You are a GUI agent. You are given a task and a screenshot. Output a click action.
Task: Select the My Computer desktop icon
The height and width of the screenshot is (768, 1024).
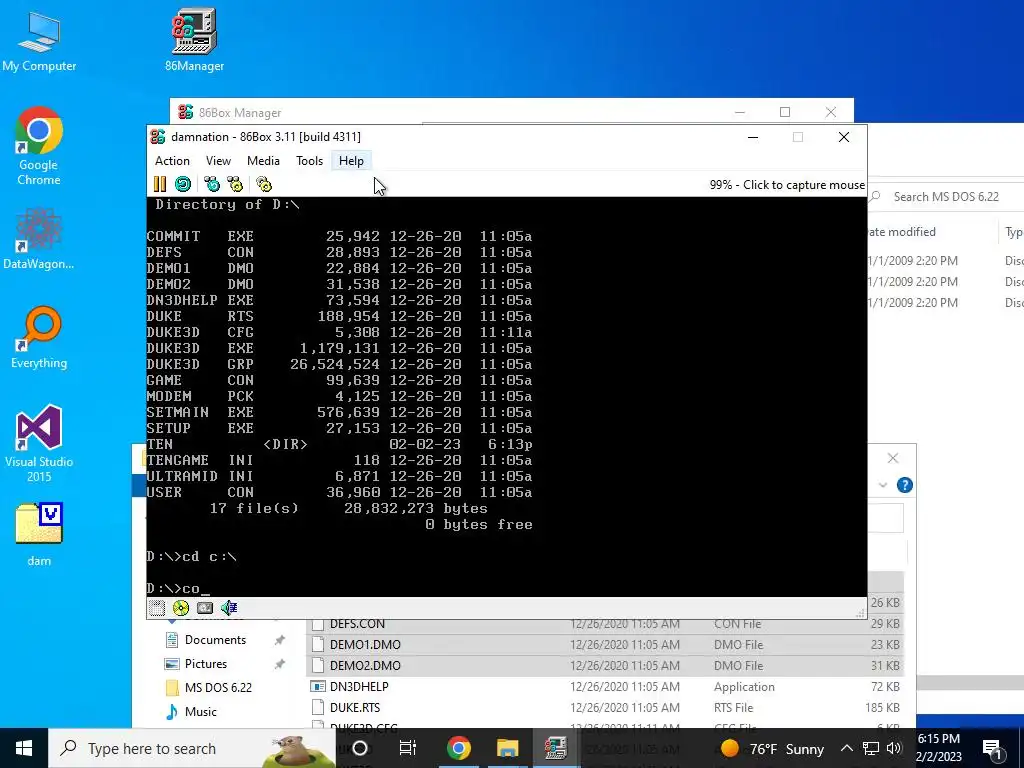click(39, 40)
